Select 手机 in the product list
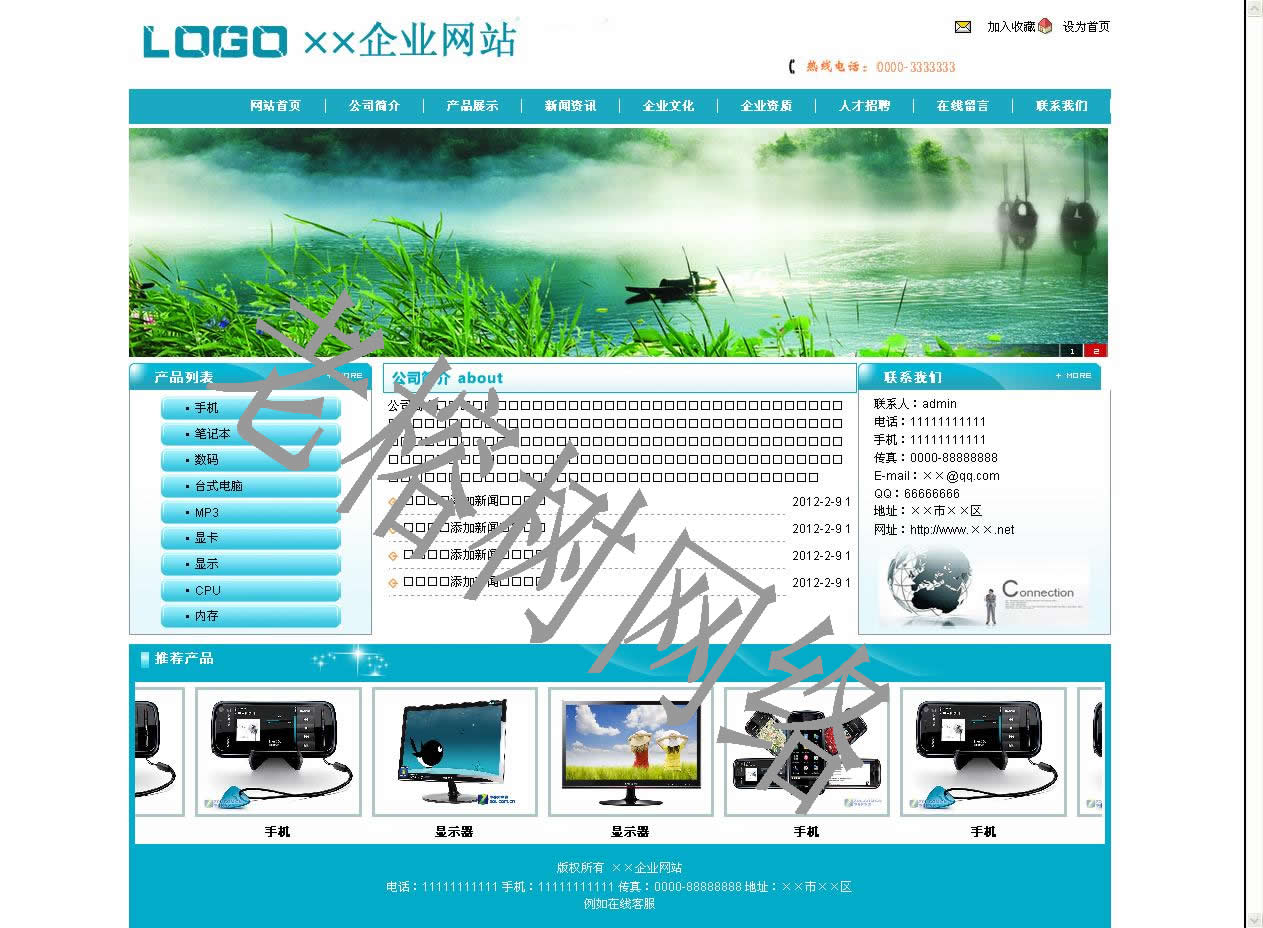Viewport: 1263px width, 928px height. 250,408
